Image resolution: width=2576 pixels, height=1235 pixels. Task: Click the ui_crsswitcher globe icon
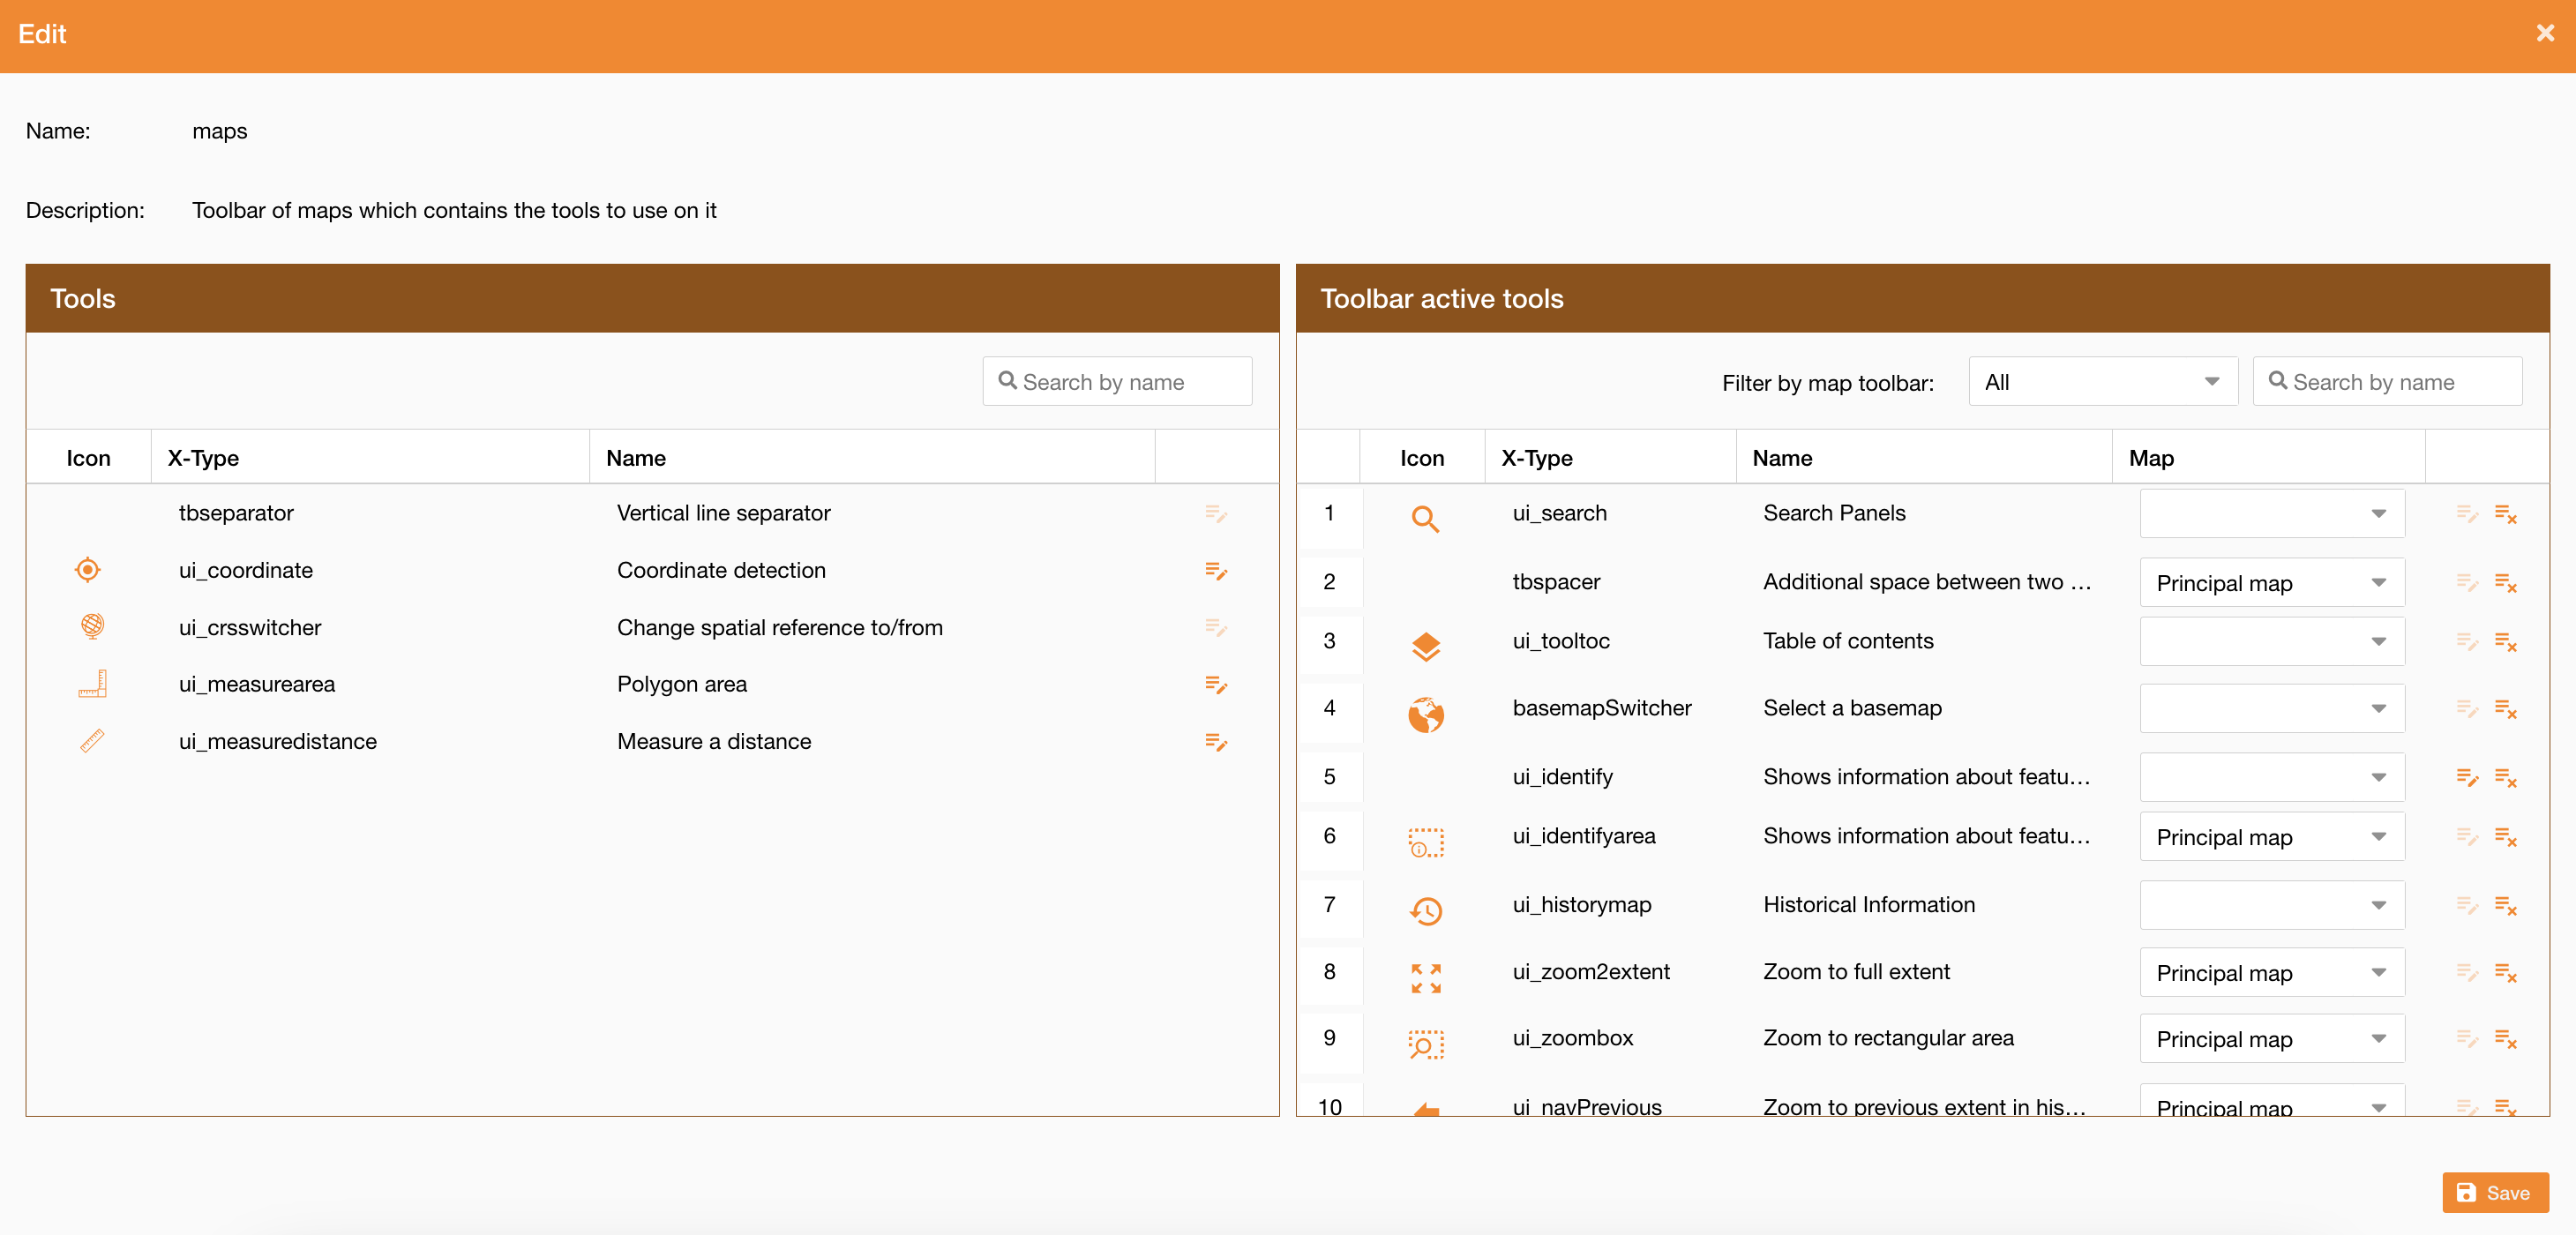tap(92, 627)
